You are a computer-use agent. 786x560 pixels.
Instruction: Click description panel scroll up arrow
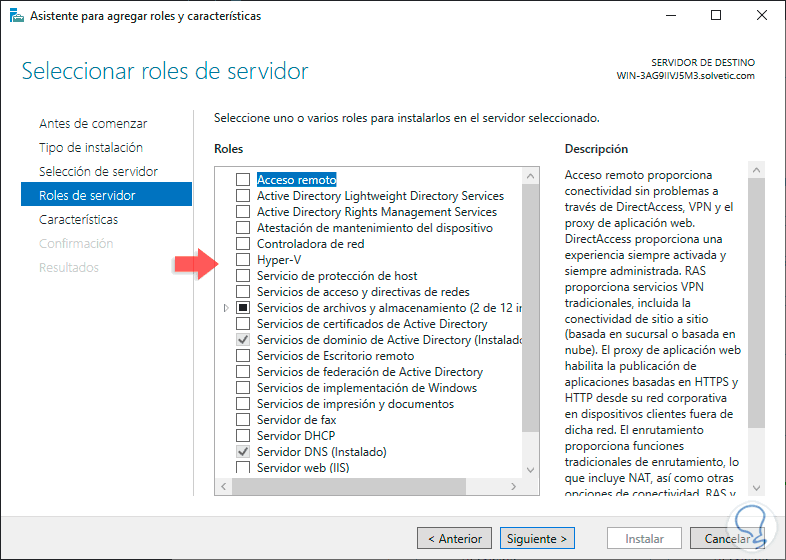point(756,170)
